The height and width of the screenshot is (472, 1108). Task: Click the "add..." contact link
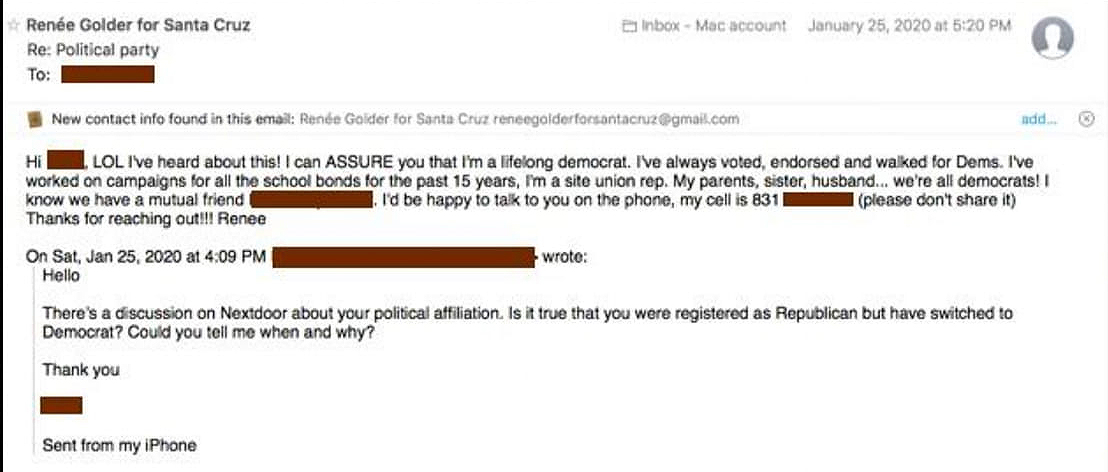(x=1039, y=119)
